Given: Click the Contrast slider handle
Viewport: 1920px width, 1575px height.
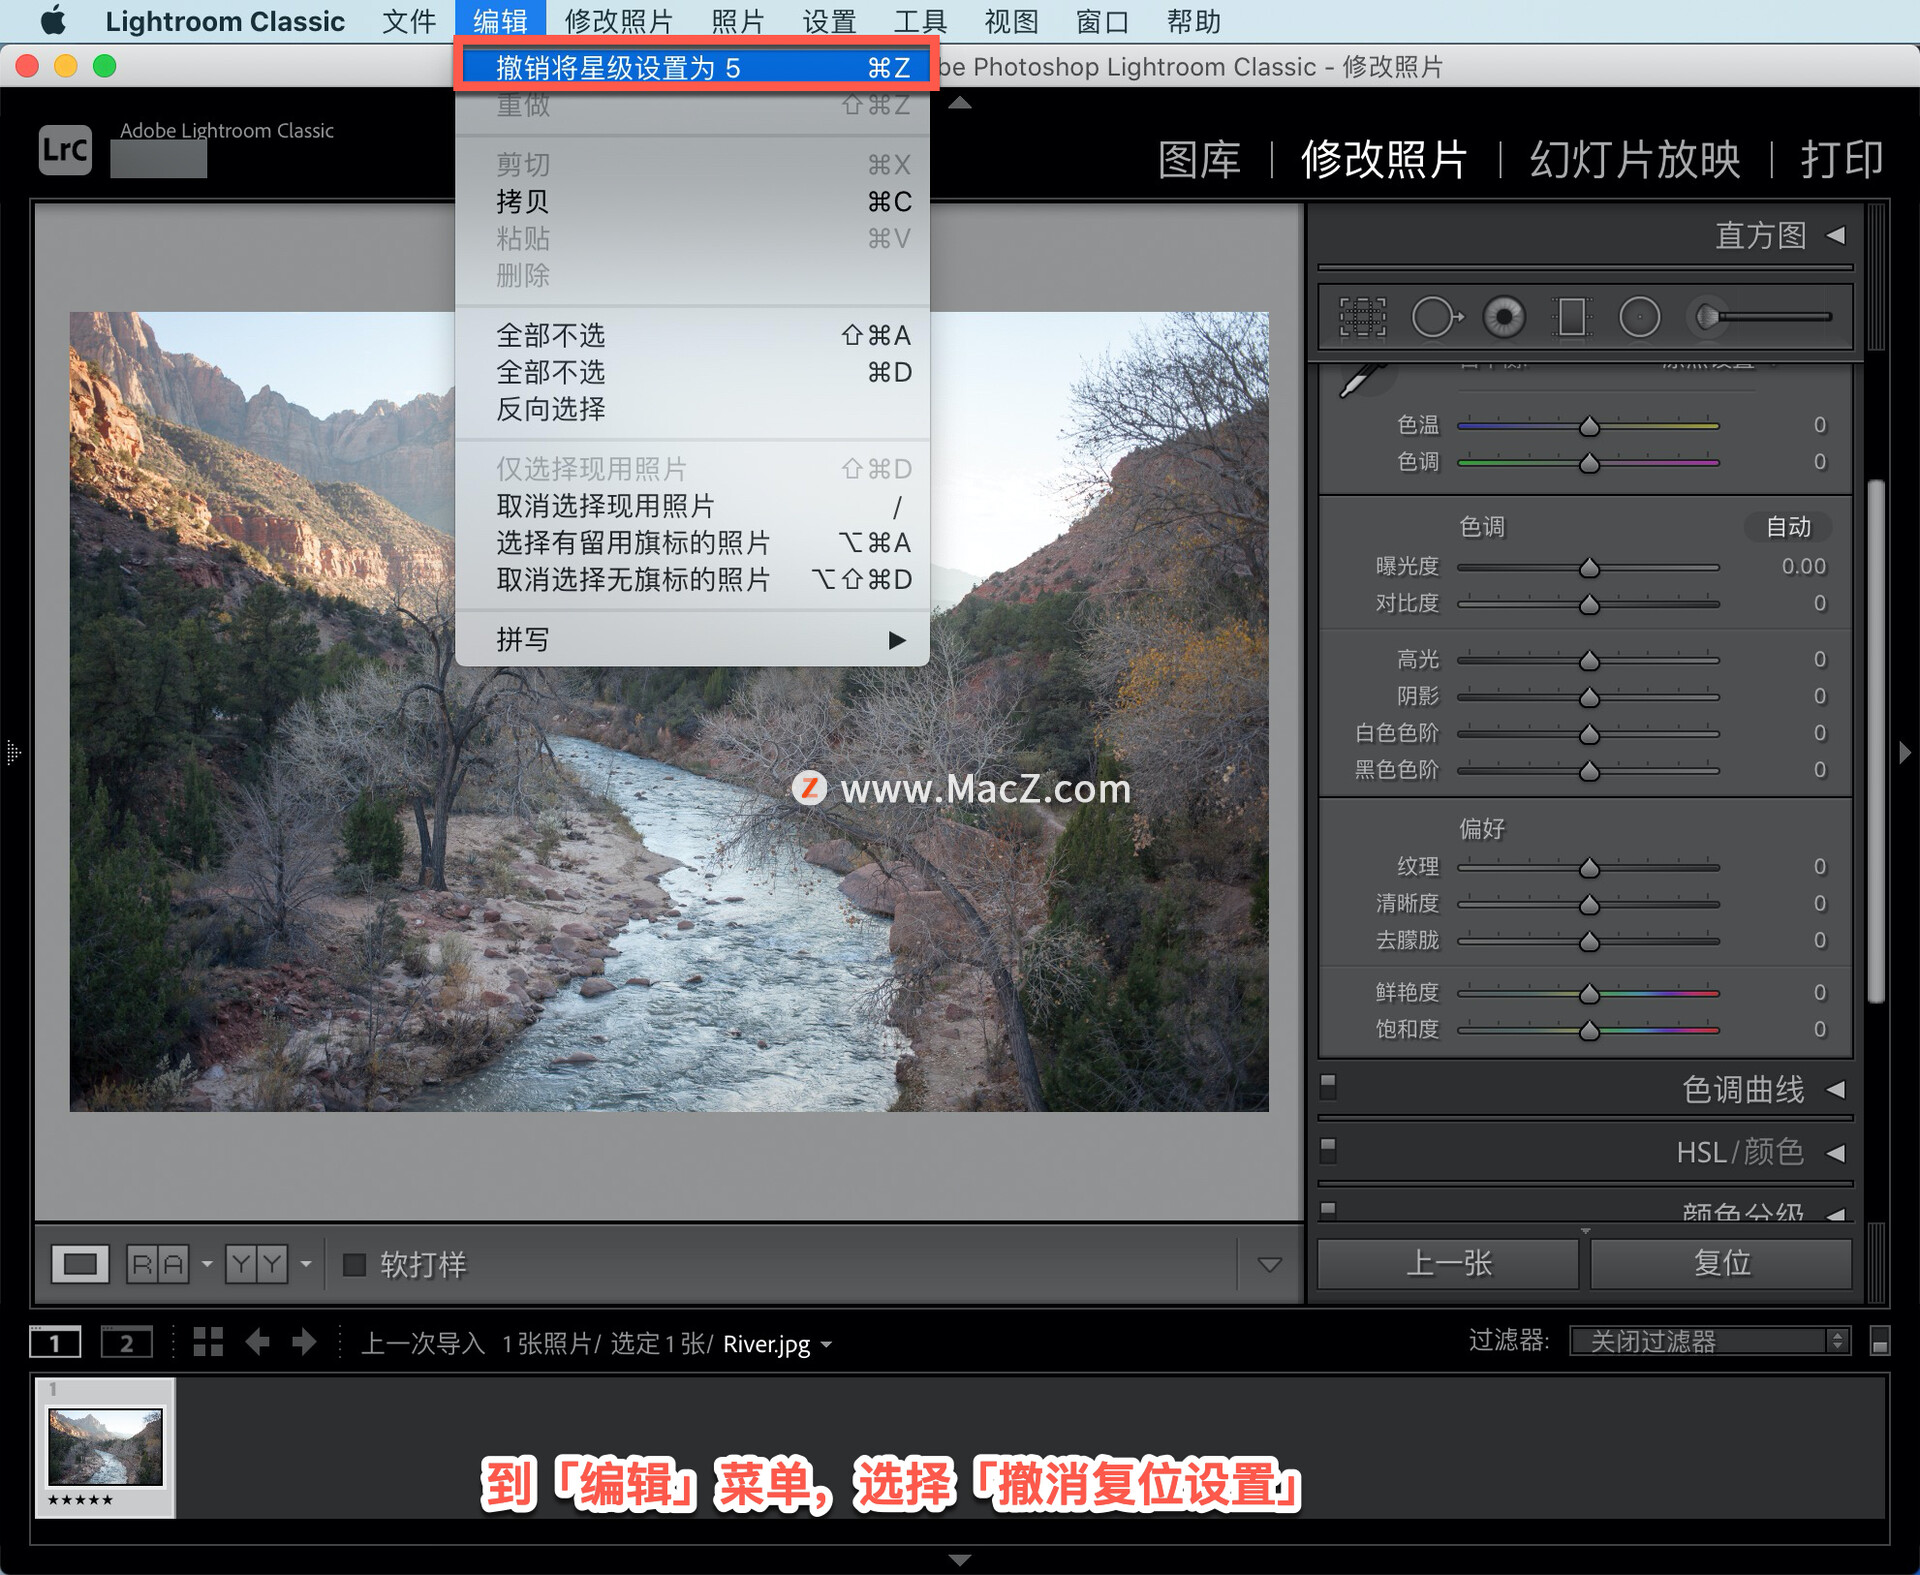Looking at the screenshot, I should pos(1589,604).
